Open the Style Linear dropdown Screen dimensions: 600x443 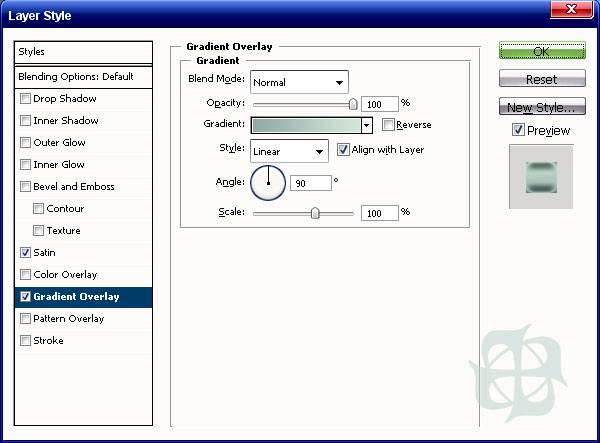tap(289, 151)
